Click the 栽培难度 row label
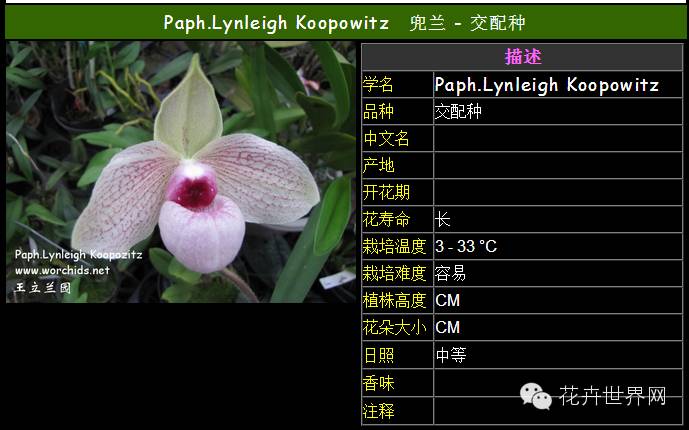Viewport: 689px width, 430px height. point(394,273)
